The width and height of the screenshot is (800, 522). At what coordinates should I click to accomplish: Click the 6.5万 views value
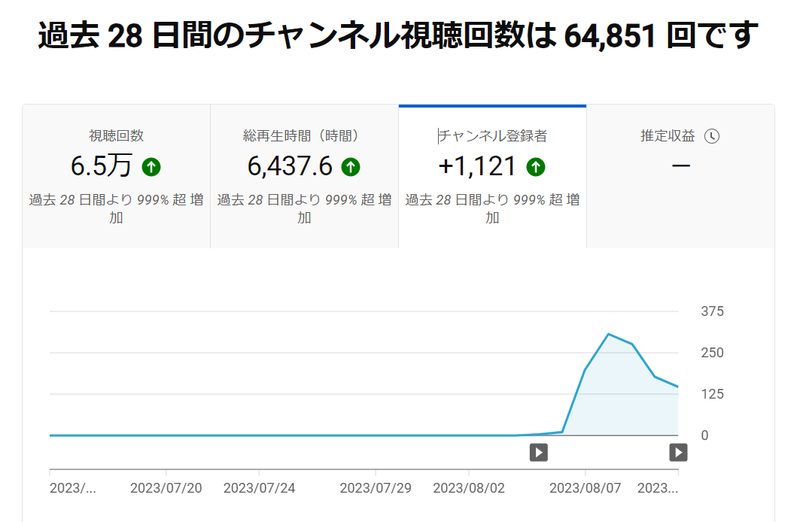pyautogui.click(x=102, y=166)
